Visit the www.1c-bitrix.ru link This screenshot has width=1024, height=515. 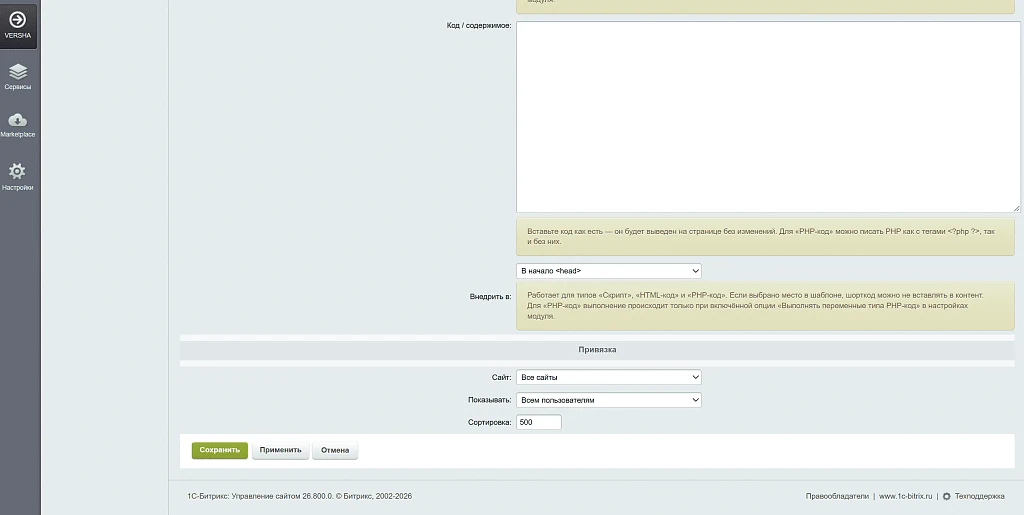click(x=906, y=496)
